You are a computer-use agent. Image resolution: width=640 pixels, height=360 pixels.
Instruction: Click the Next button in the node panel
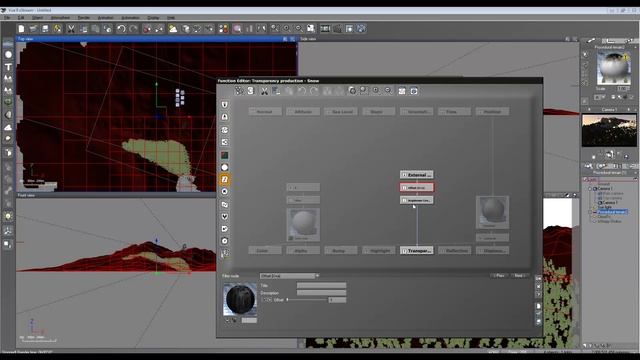(x=519, y=276)
